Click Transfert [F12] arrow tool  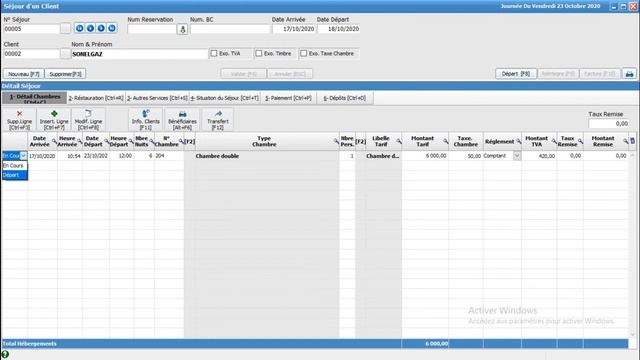[218, 120]
